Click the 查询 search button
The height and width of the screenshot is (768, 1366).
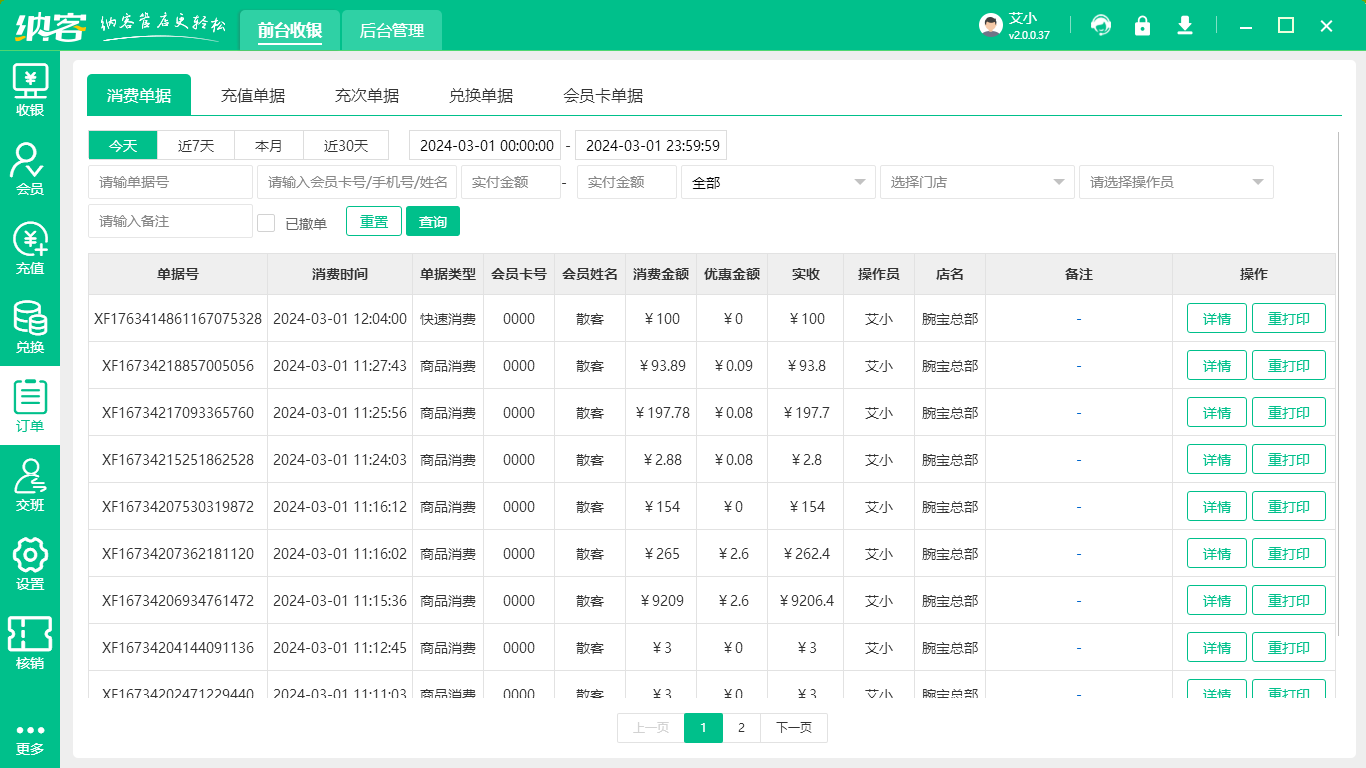tap(433, 221)
